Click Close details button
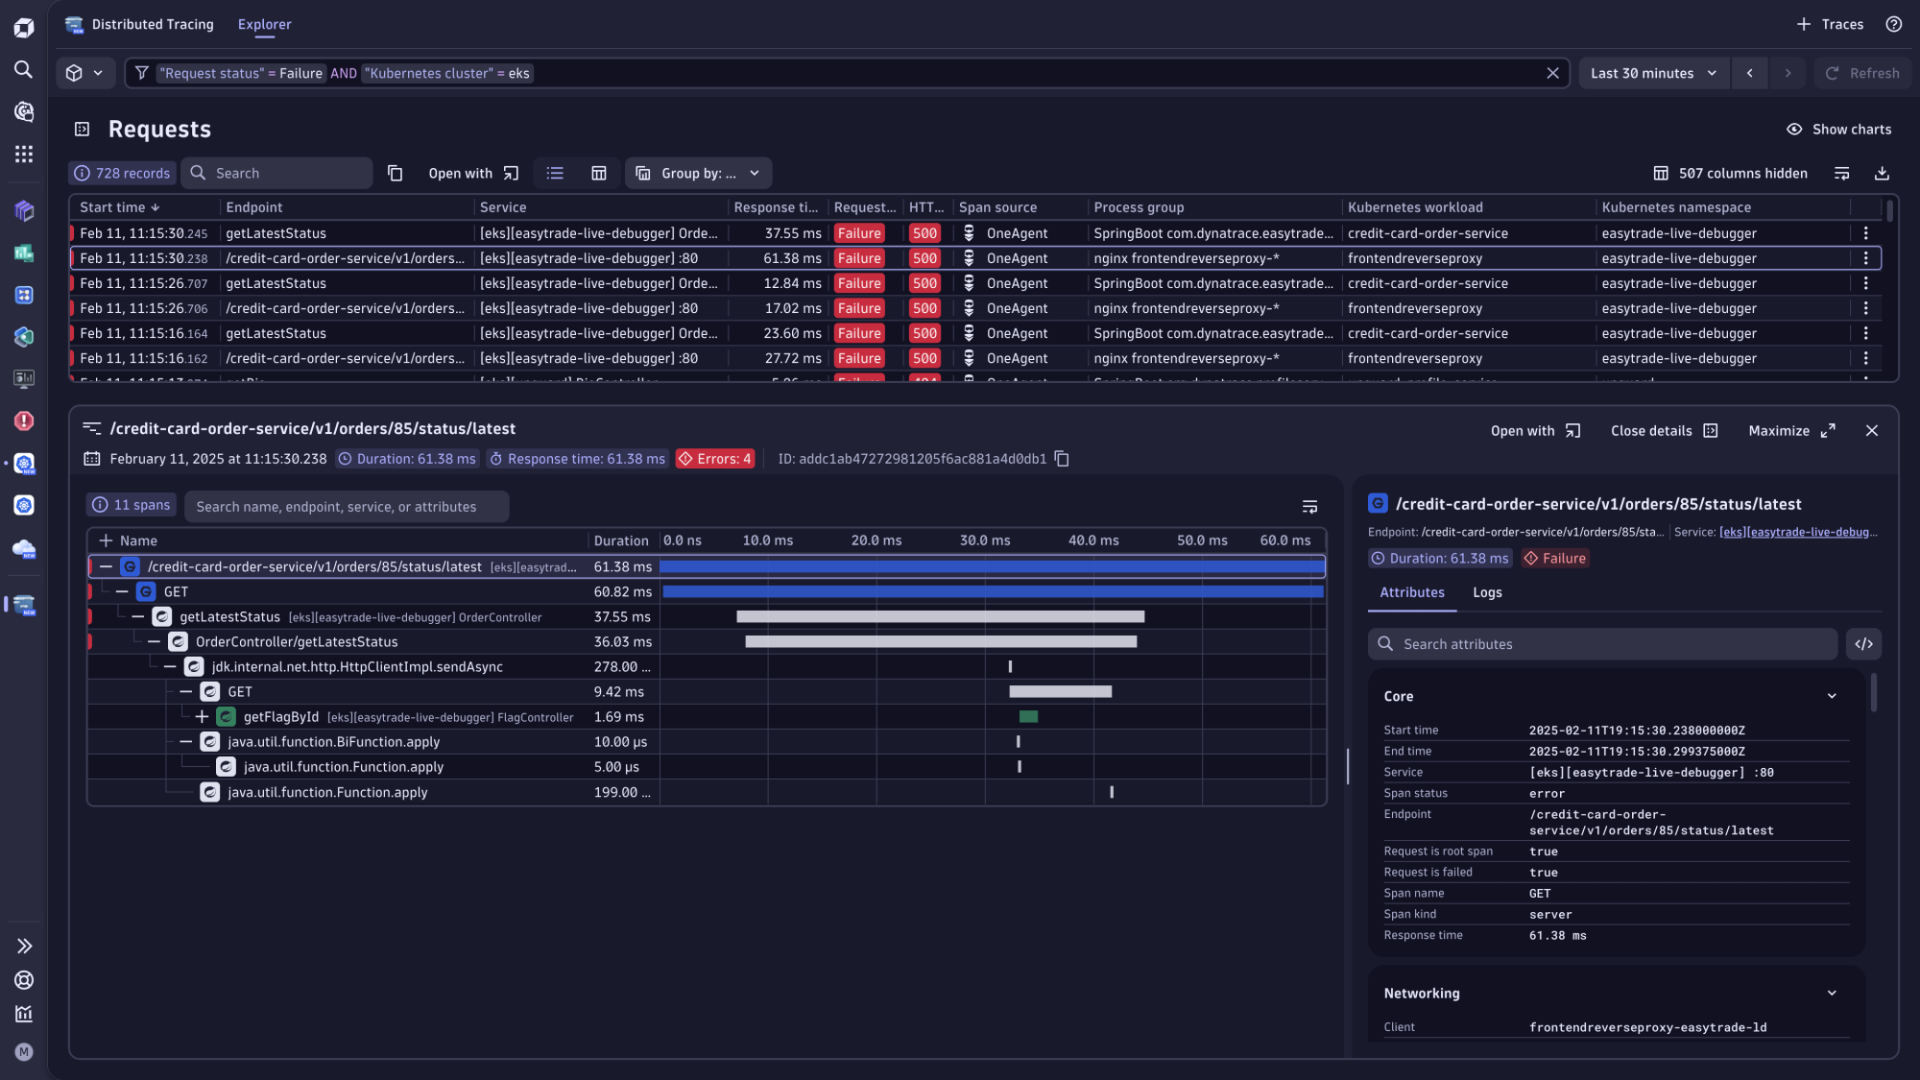This screenshot has height=1080, width=1920. 1664,431
